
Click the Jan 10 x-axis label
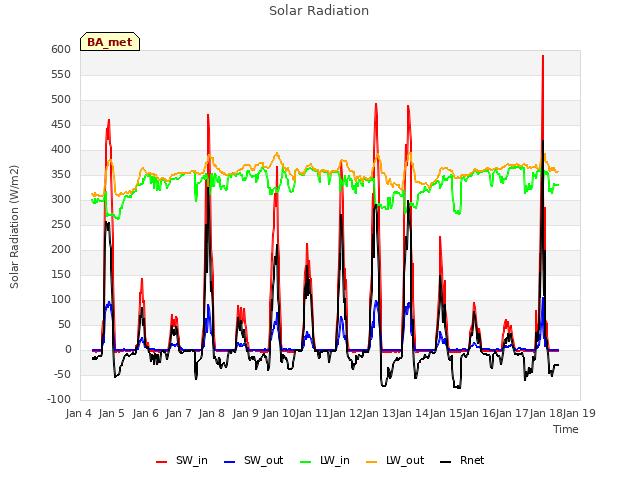(x=279, y=413)
